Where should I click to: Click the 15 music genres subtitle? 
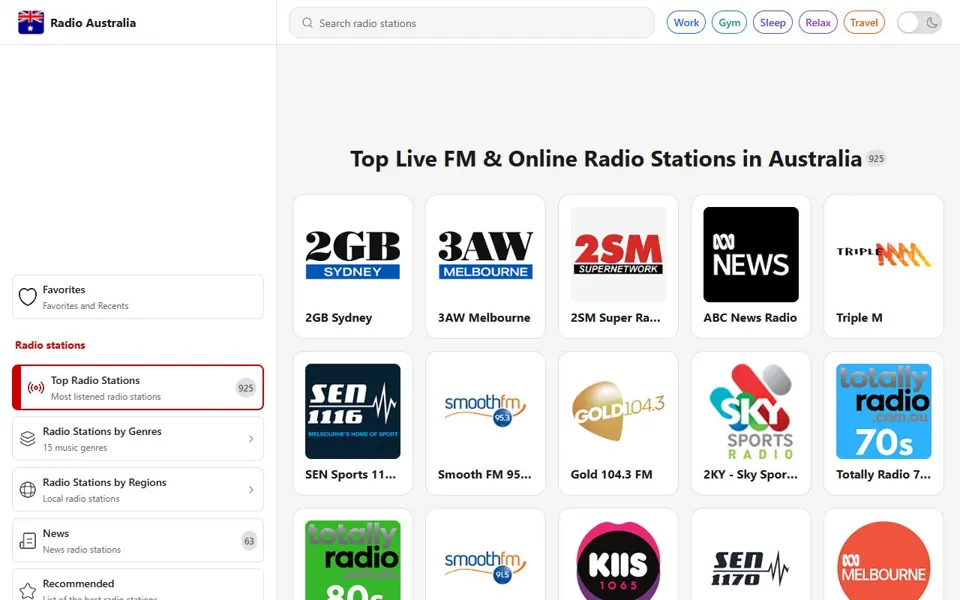tap(75, 448)
